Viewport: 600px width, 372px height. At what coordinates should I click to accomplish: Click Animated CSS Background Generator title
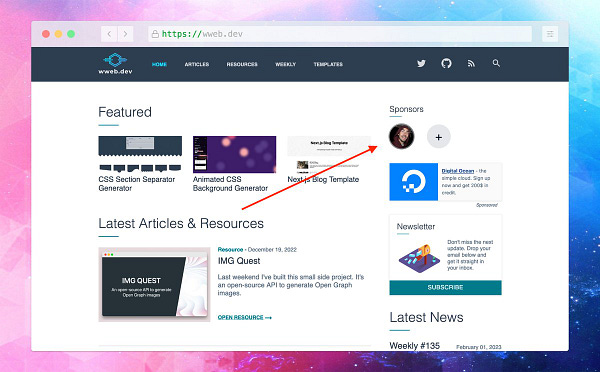tap(230, 184)
